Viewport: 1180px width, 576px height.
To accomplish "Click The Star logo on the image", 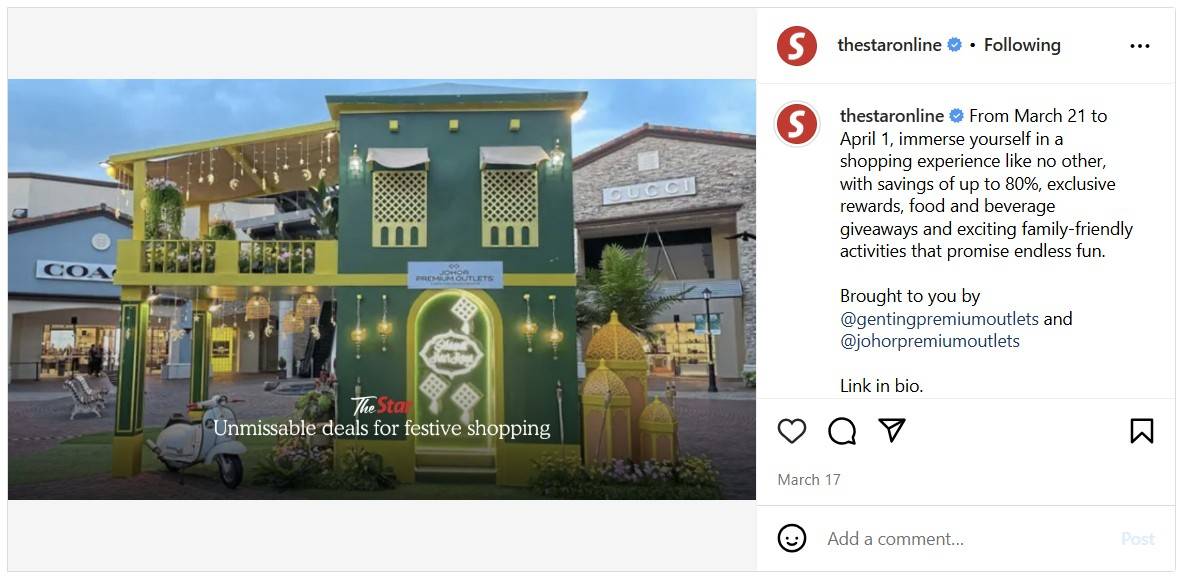I will [382, 407].
